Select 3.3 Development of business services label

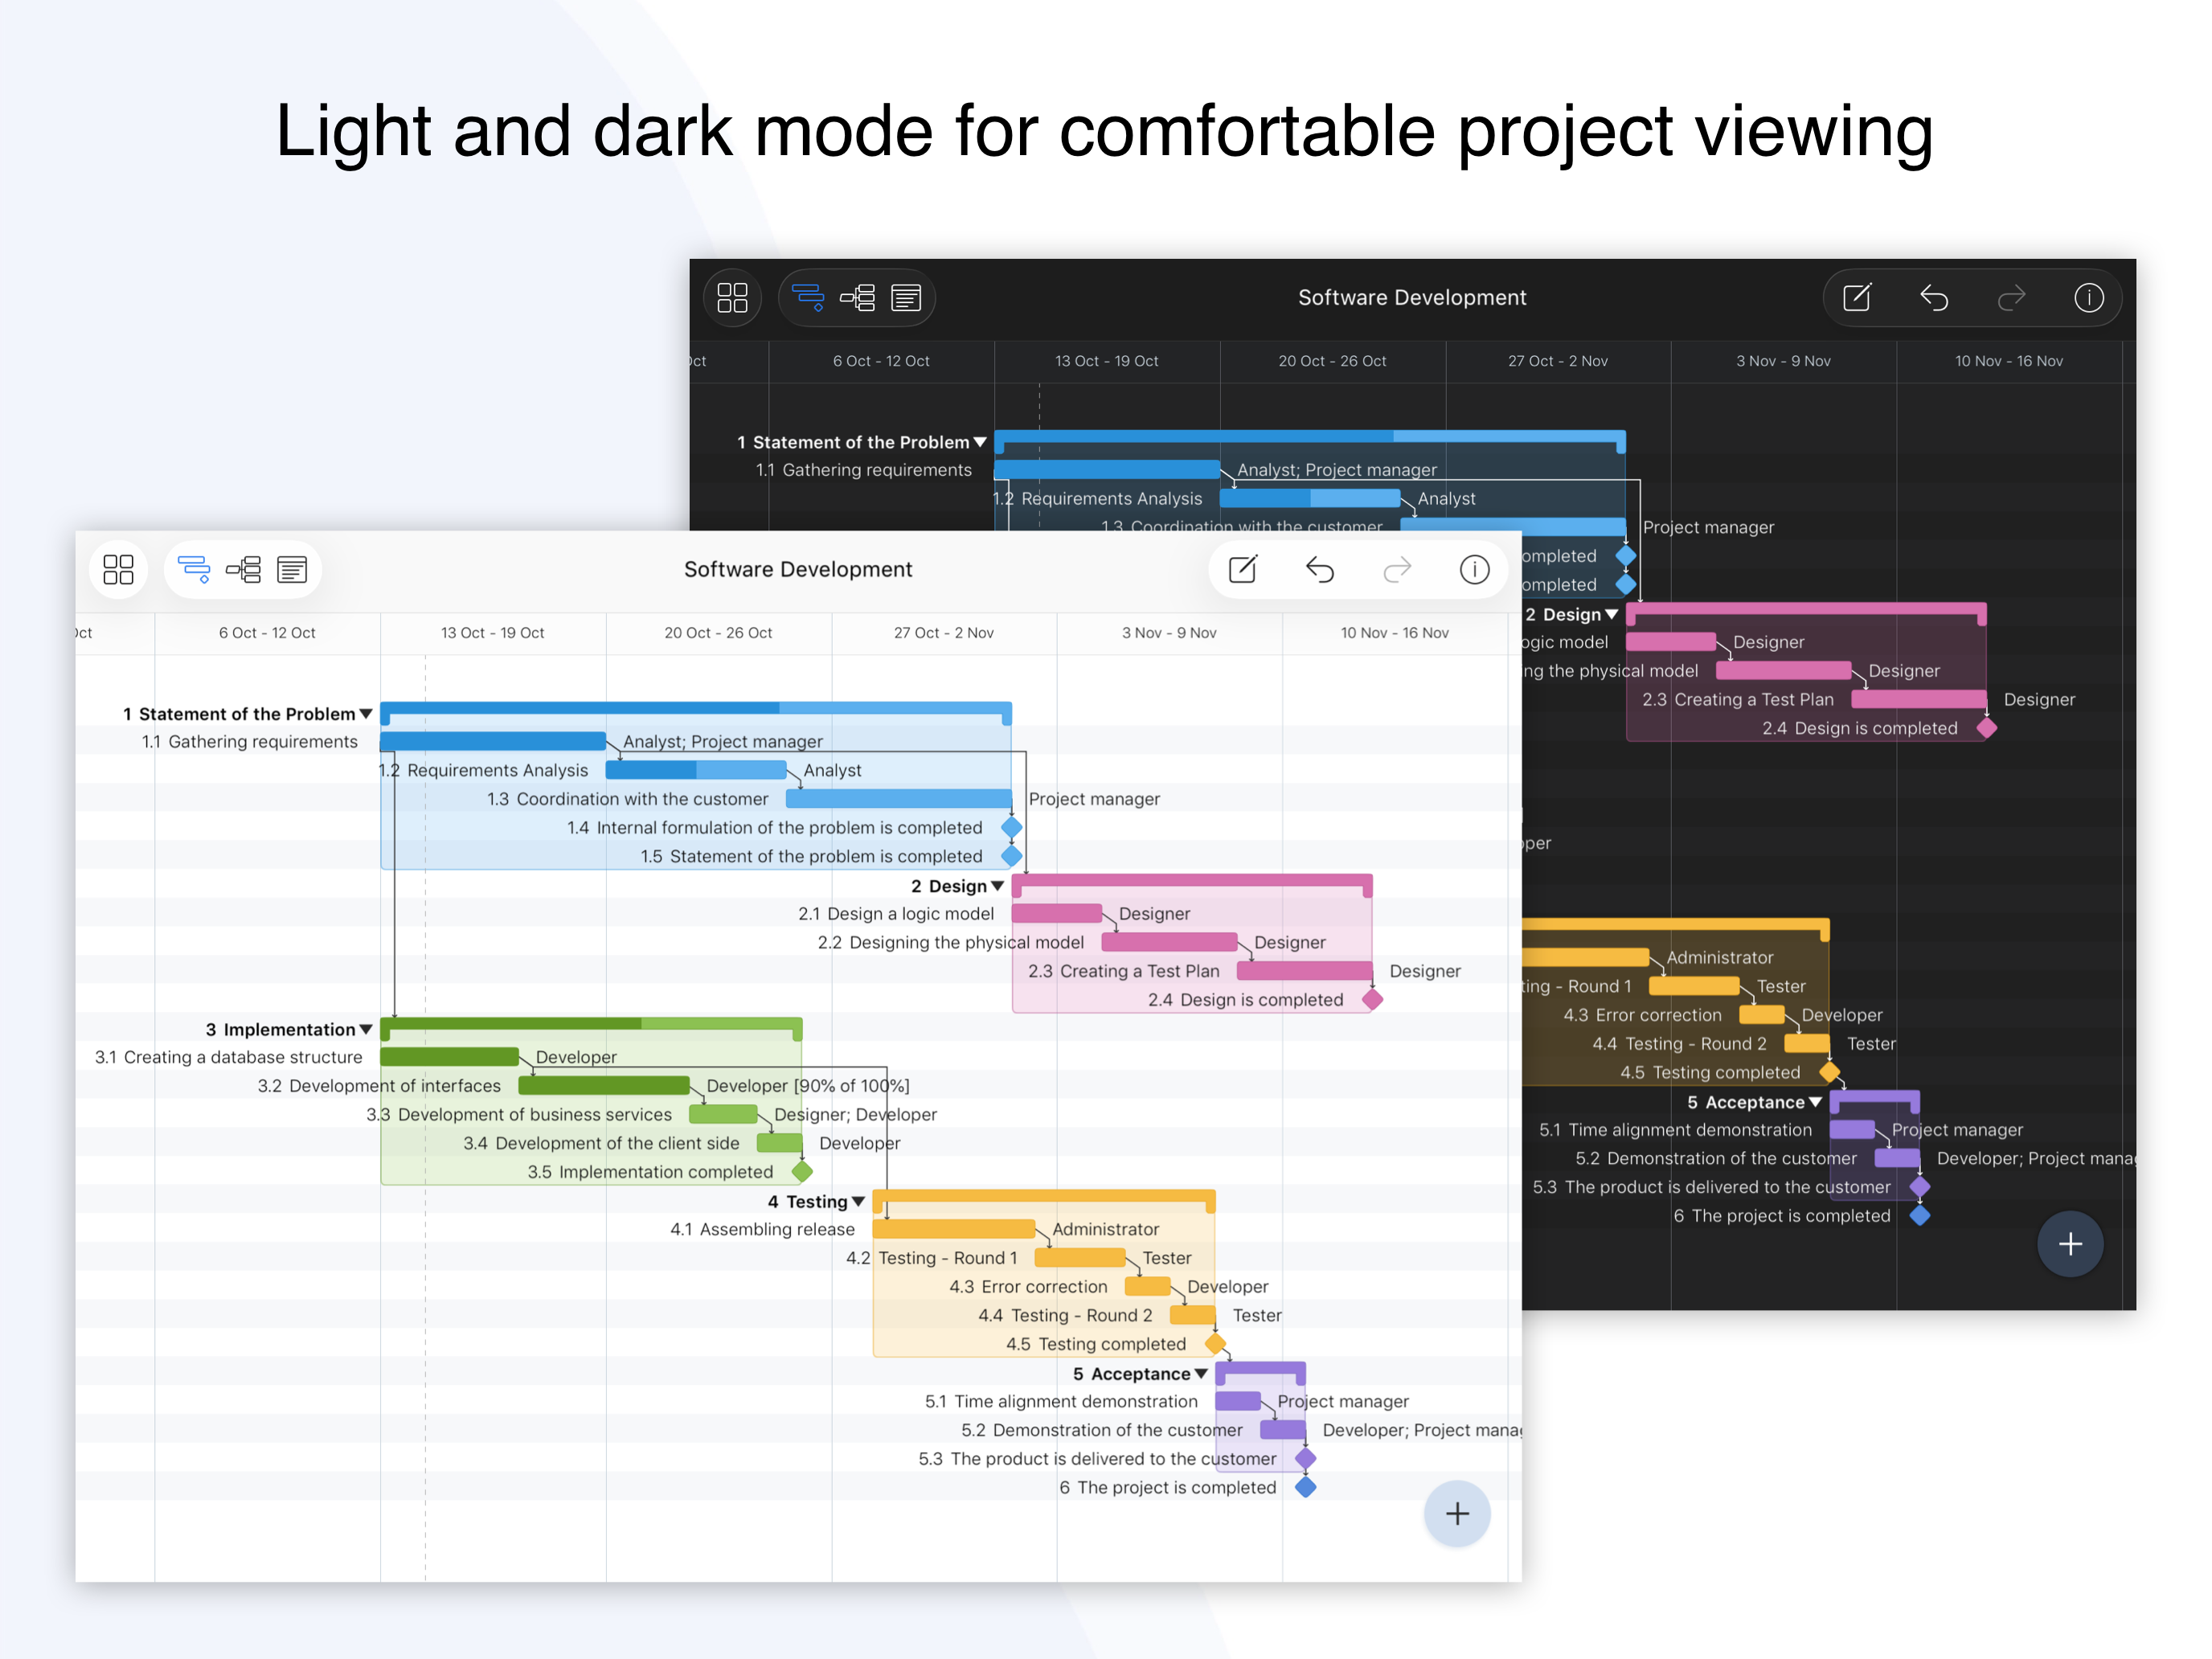519,1115
